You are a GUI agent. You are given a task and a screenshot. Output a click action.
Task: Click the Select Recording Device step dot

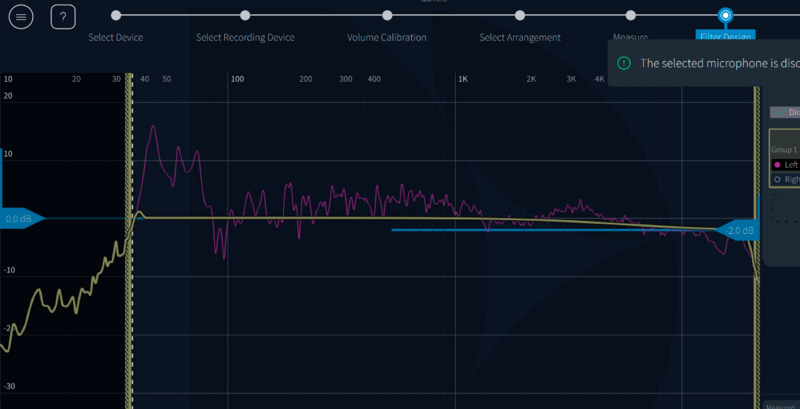pyautogui.click(x=245, y=15)
